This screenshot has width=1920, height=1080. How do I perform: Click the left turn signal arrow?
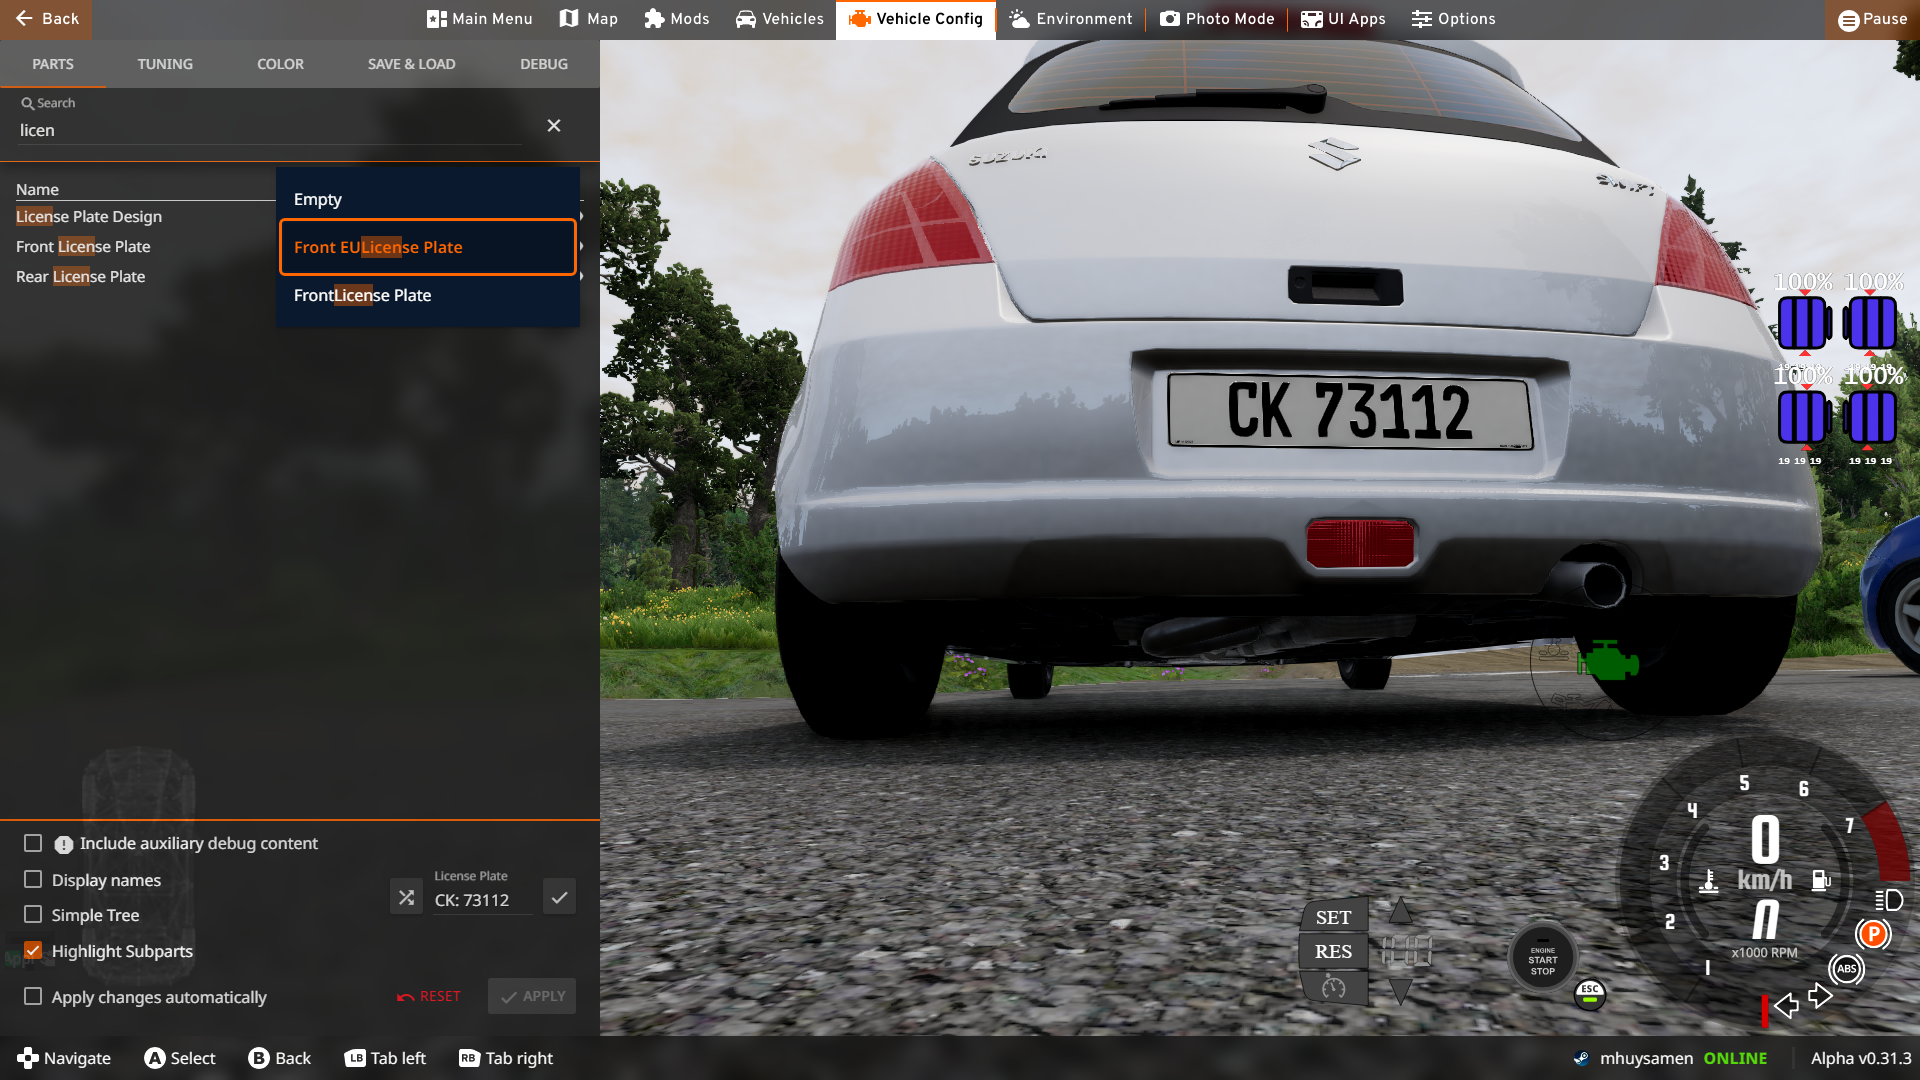click(1786, 1005)
